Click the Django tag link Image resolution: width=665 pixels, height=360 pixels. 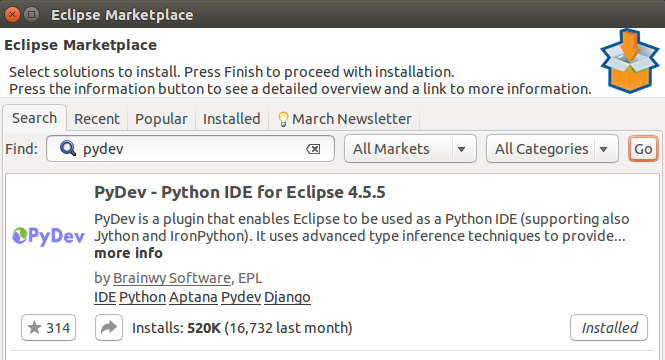(x=287, y=297)
